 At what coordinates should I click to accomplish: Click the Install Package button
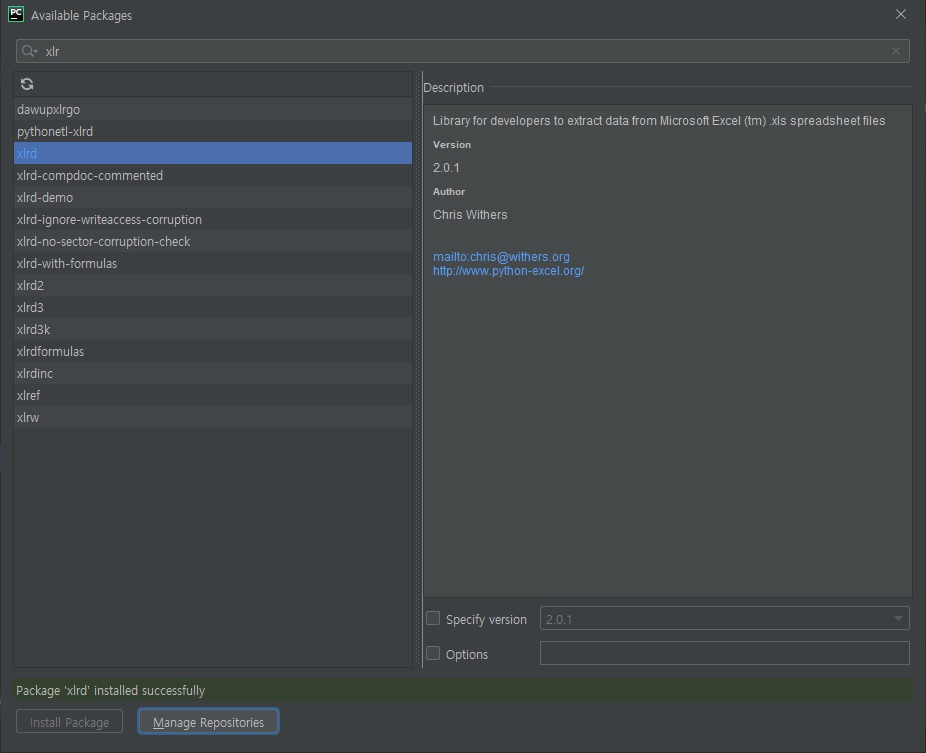pos(69,722)
